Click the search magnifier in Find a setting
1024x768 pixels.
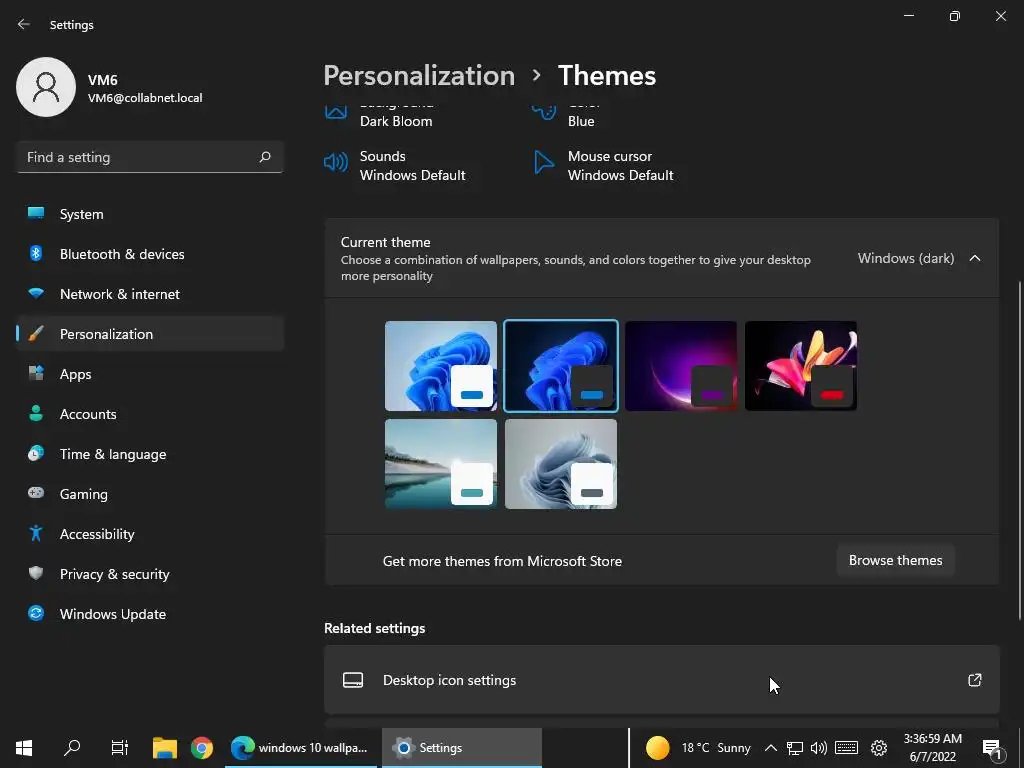pos(264,157)
